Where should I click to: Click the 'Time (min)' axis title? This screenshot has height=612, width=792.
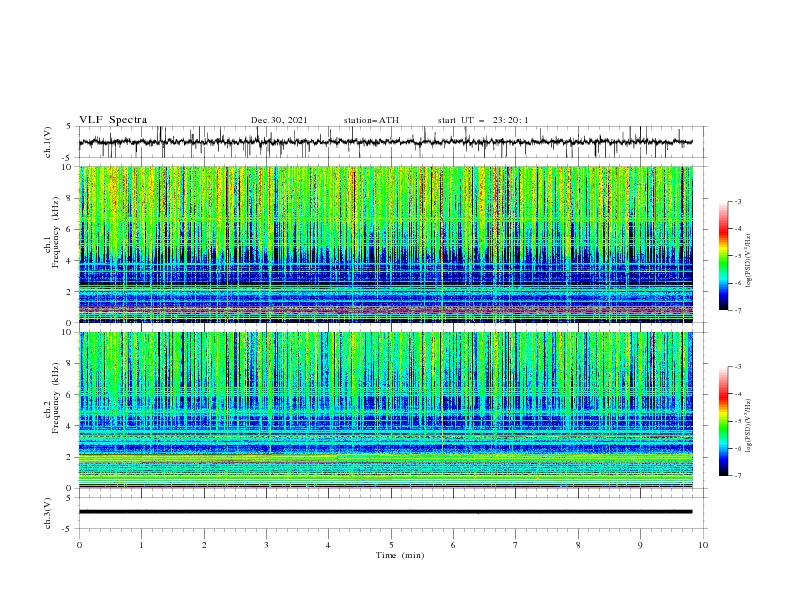[400, 555]
